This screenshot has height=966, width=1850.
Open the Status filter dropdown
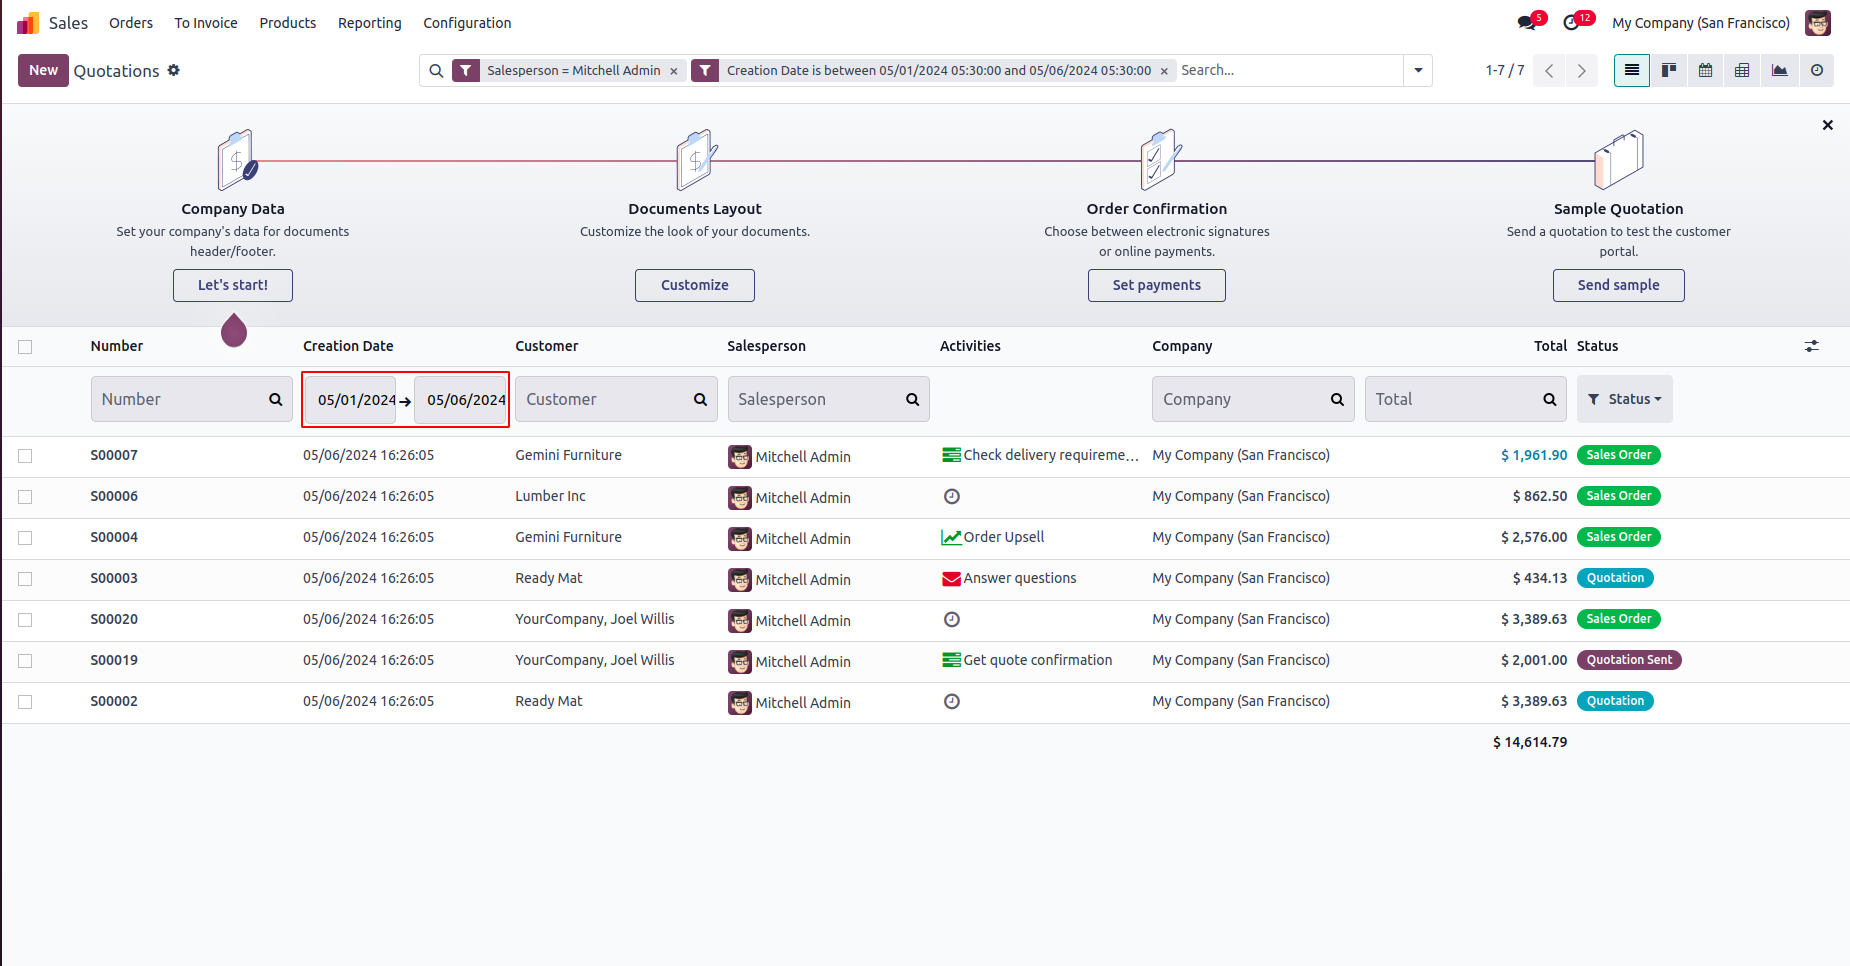(1624, 399)
